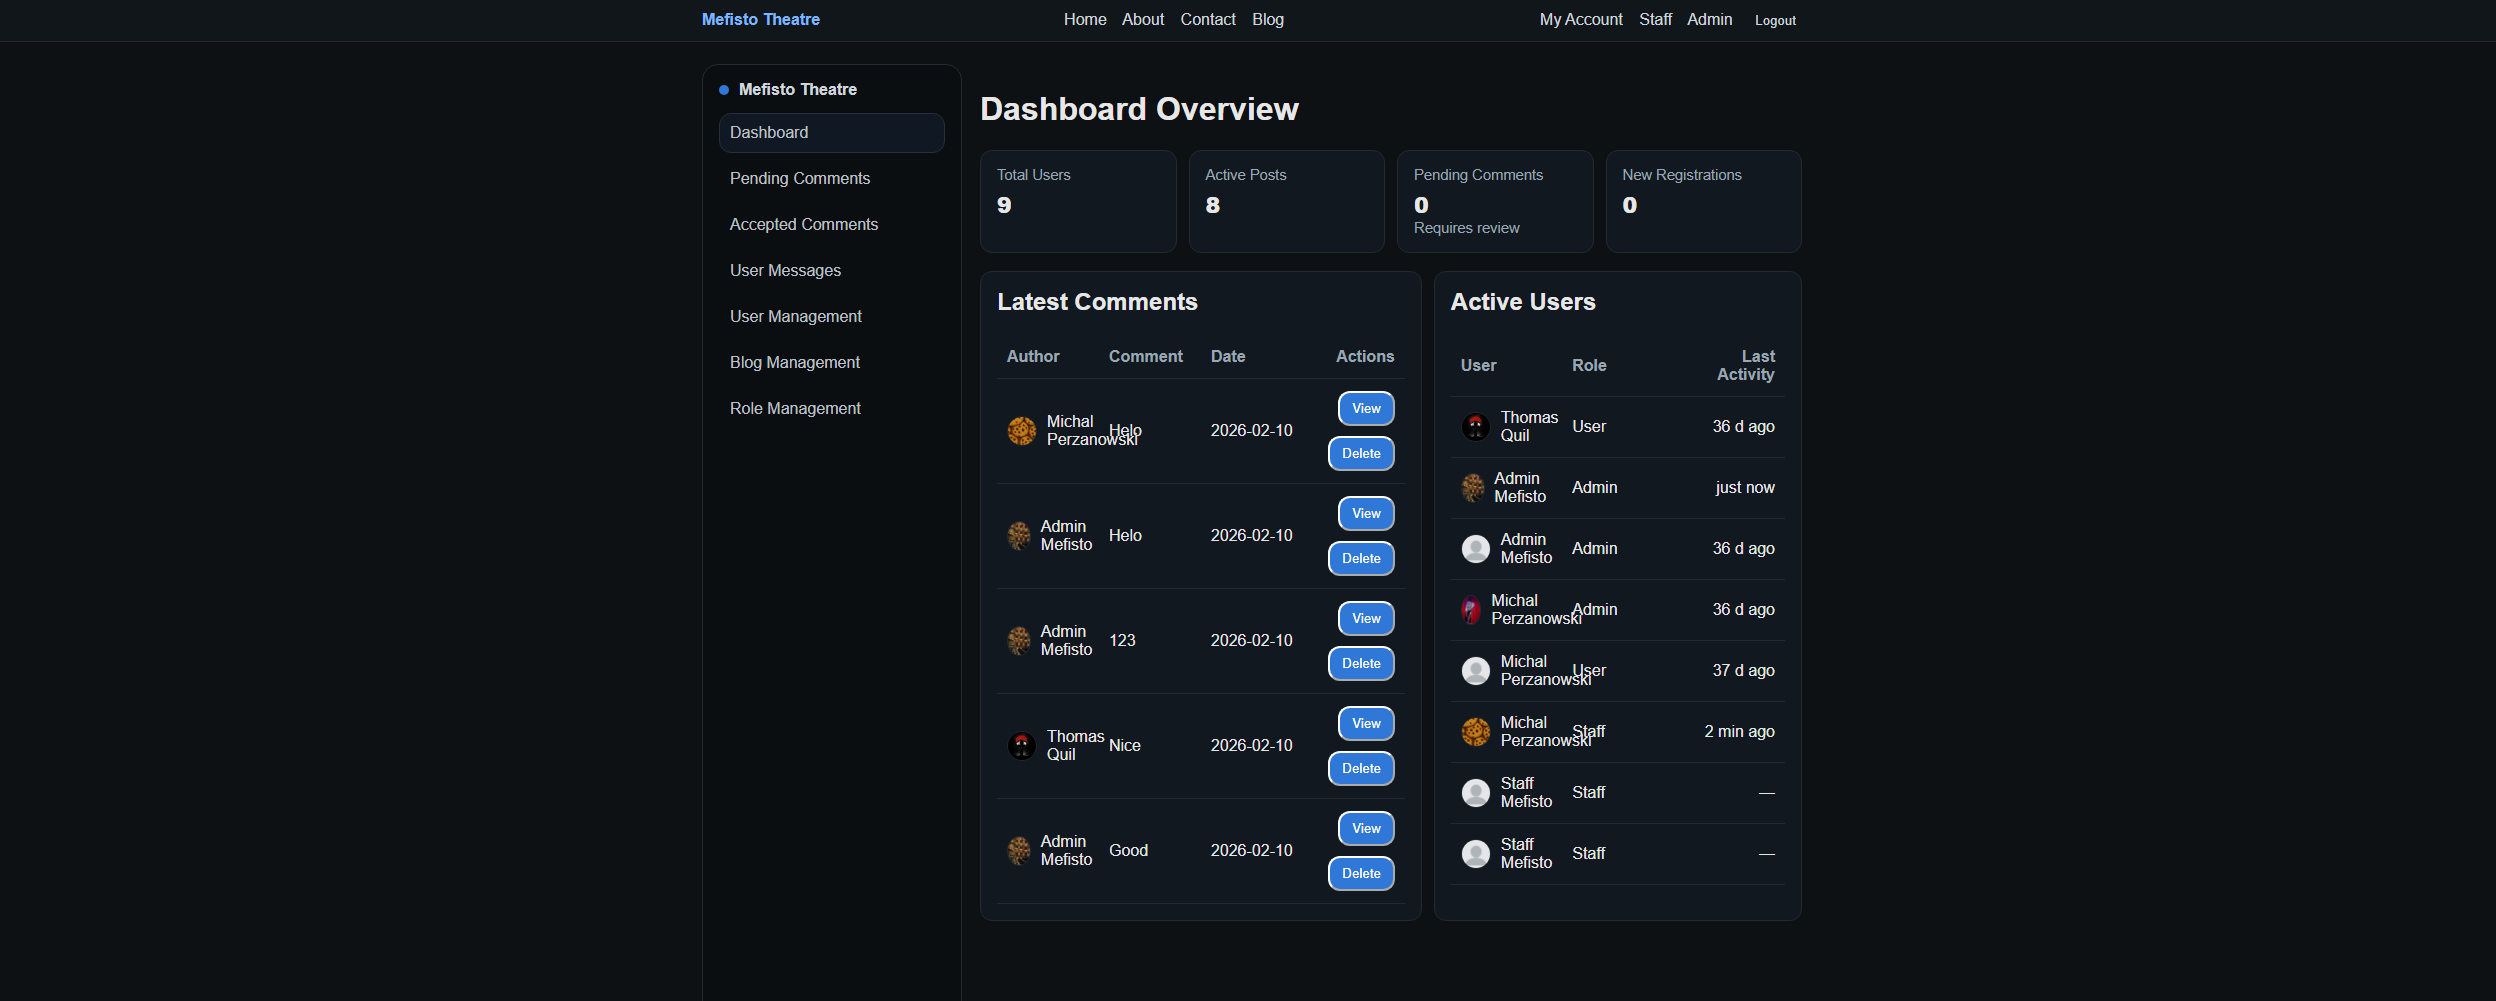The width and height of the screenshot is (2496, 1001).
Task: Open Pending Comments in the sidebar
Action: [800, 178]
